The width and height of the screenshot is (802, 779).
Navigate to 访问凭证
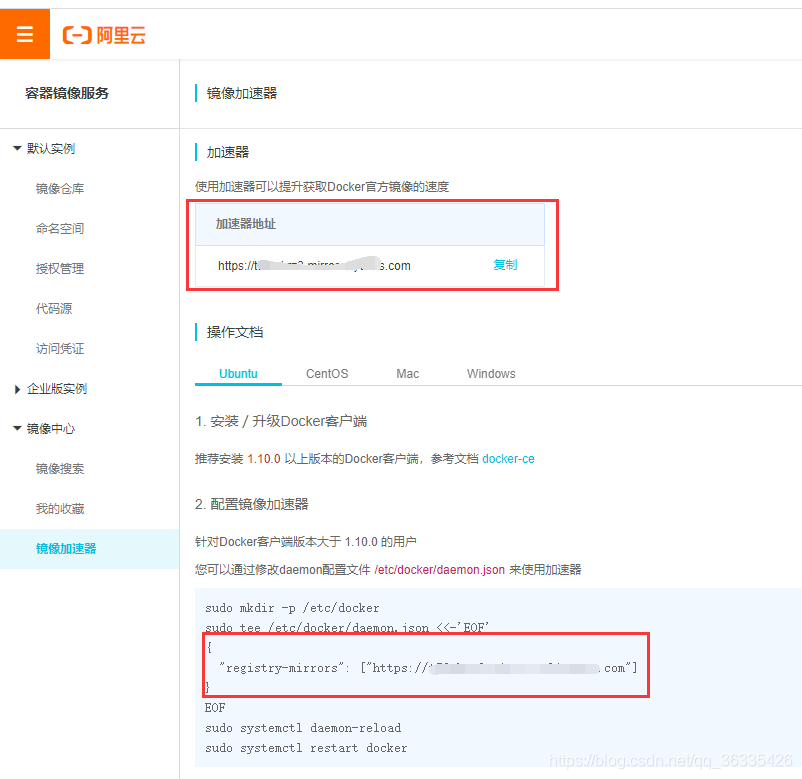pyautogui.click(x=60, y=349)
